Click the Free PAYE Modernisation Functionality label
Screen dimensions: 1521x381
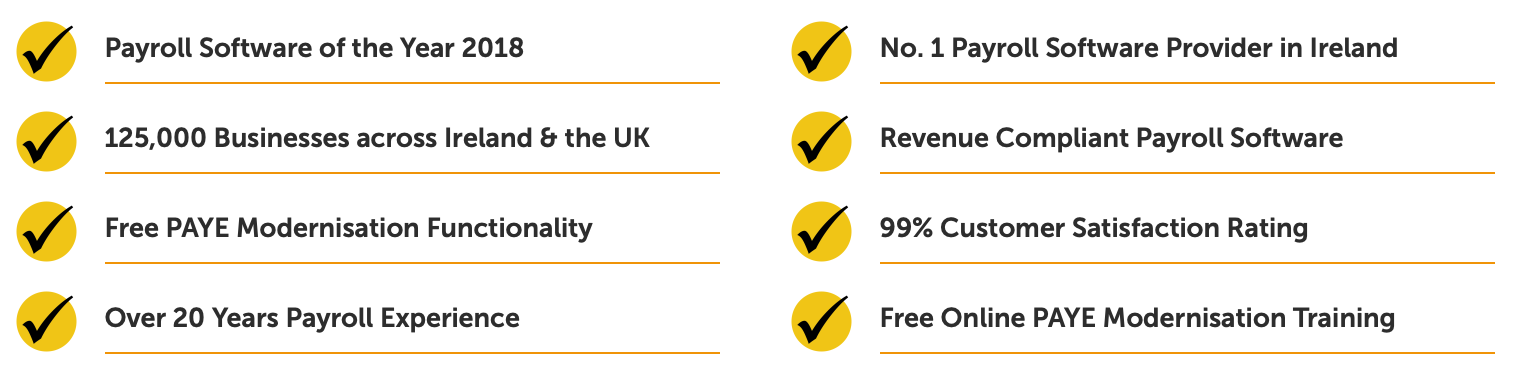(x=349, y=228)
